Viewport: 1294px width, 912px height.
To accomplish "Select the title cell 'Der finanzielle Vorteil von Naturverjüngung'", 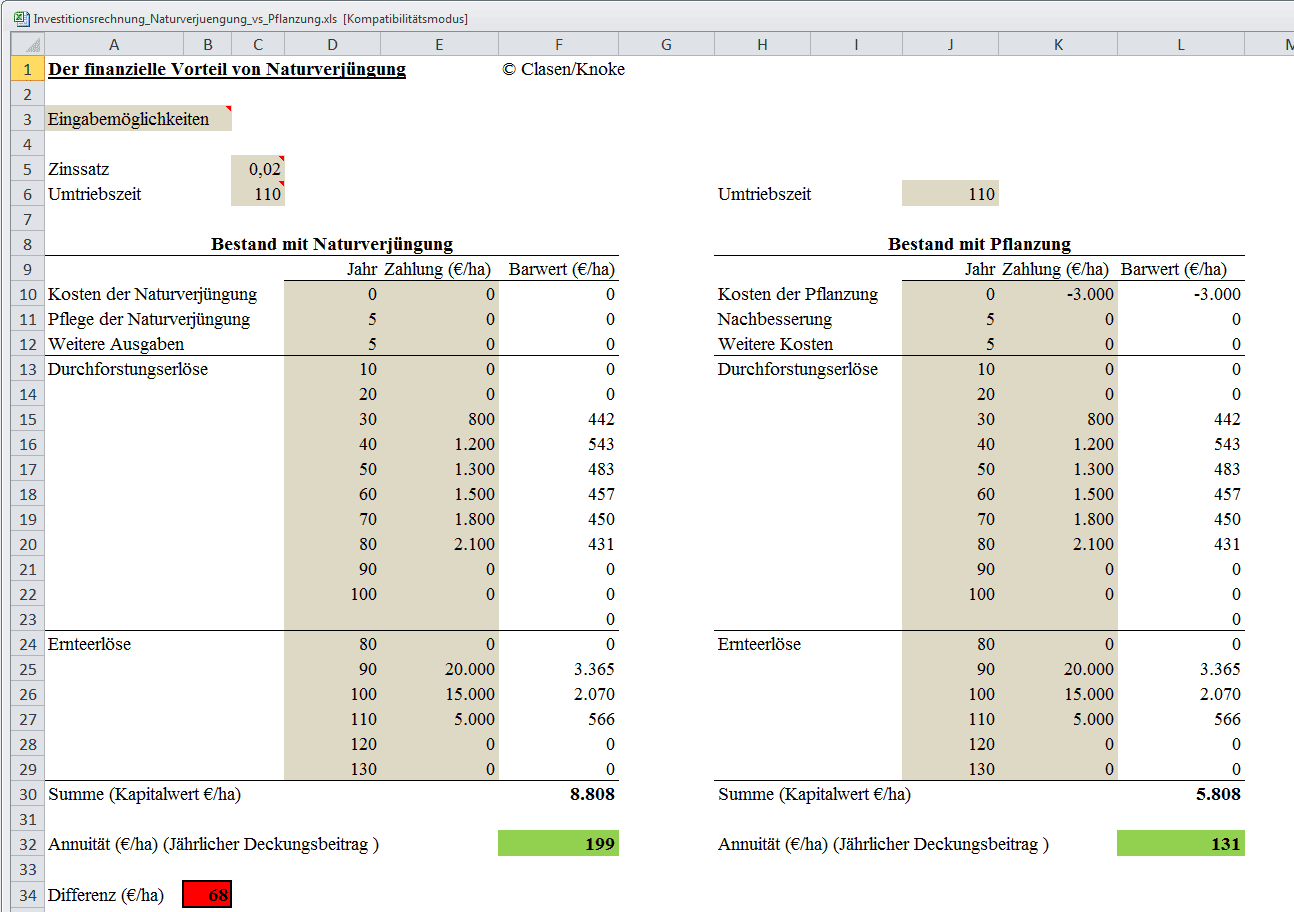I will click(227, 69).
